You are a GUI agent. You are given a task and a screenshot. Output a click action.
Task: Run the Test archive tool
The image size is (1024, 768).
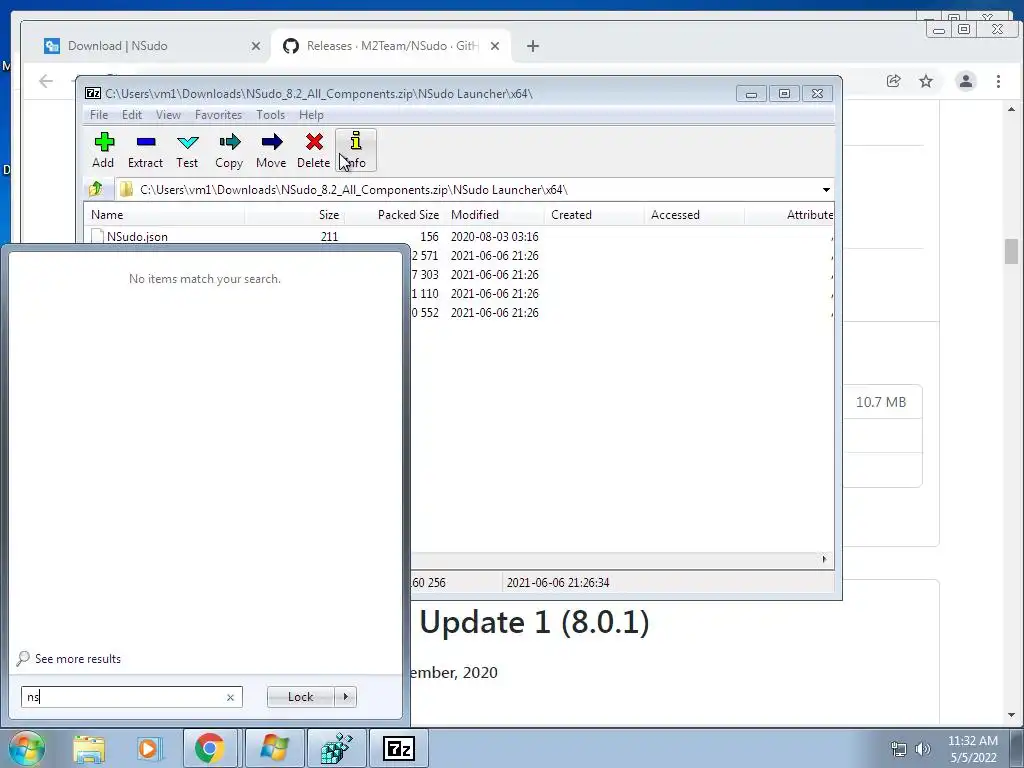pyautogui.click(x=187, y=150)
